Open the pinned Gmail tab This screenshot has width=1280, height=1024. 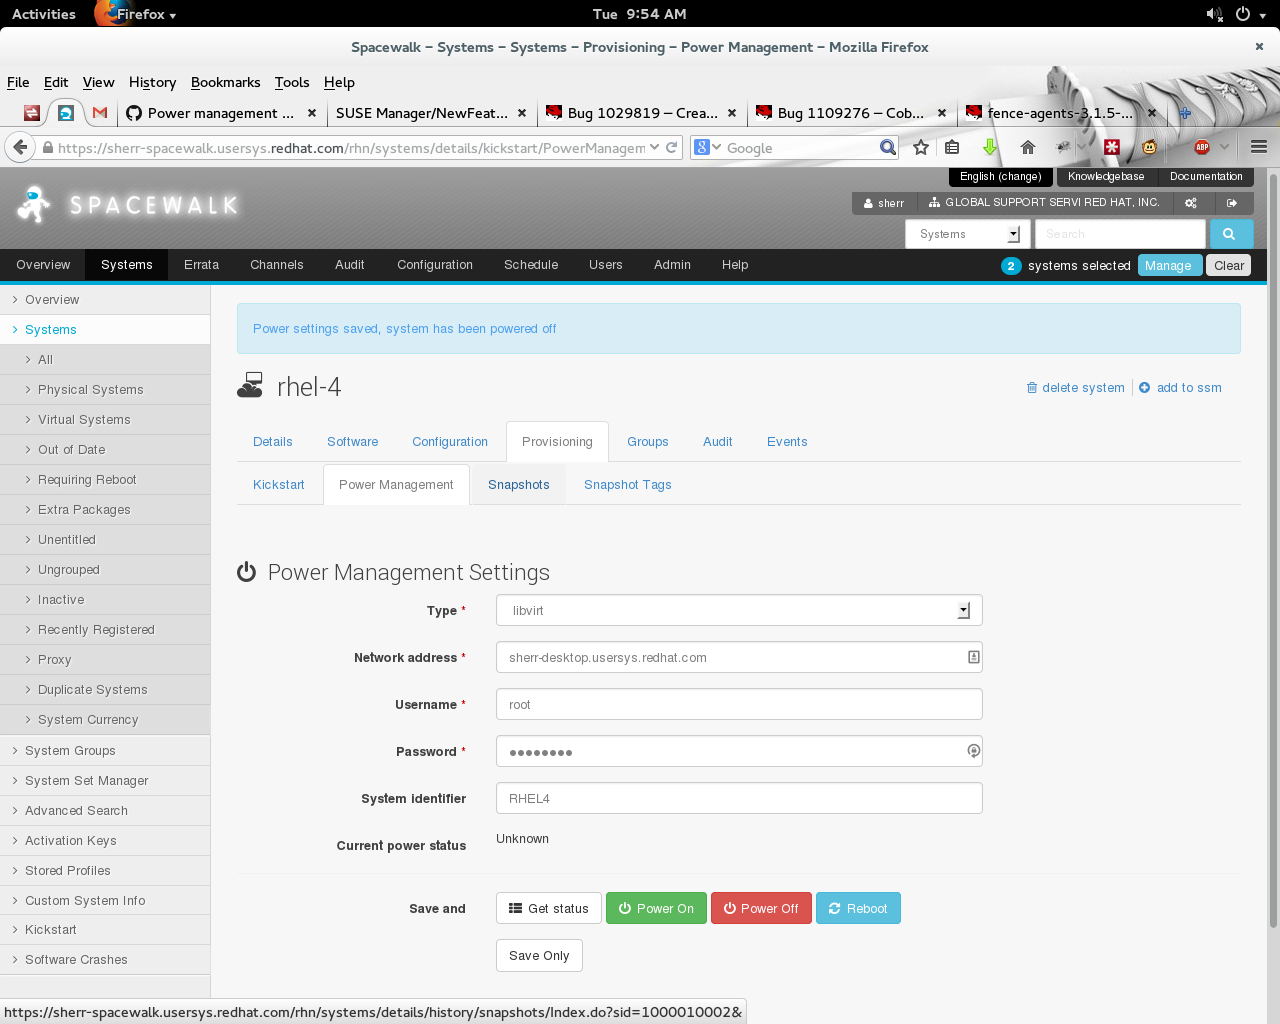[x=99, y=113]
